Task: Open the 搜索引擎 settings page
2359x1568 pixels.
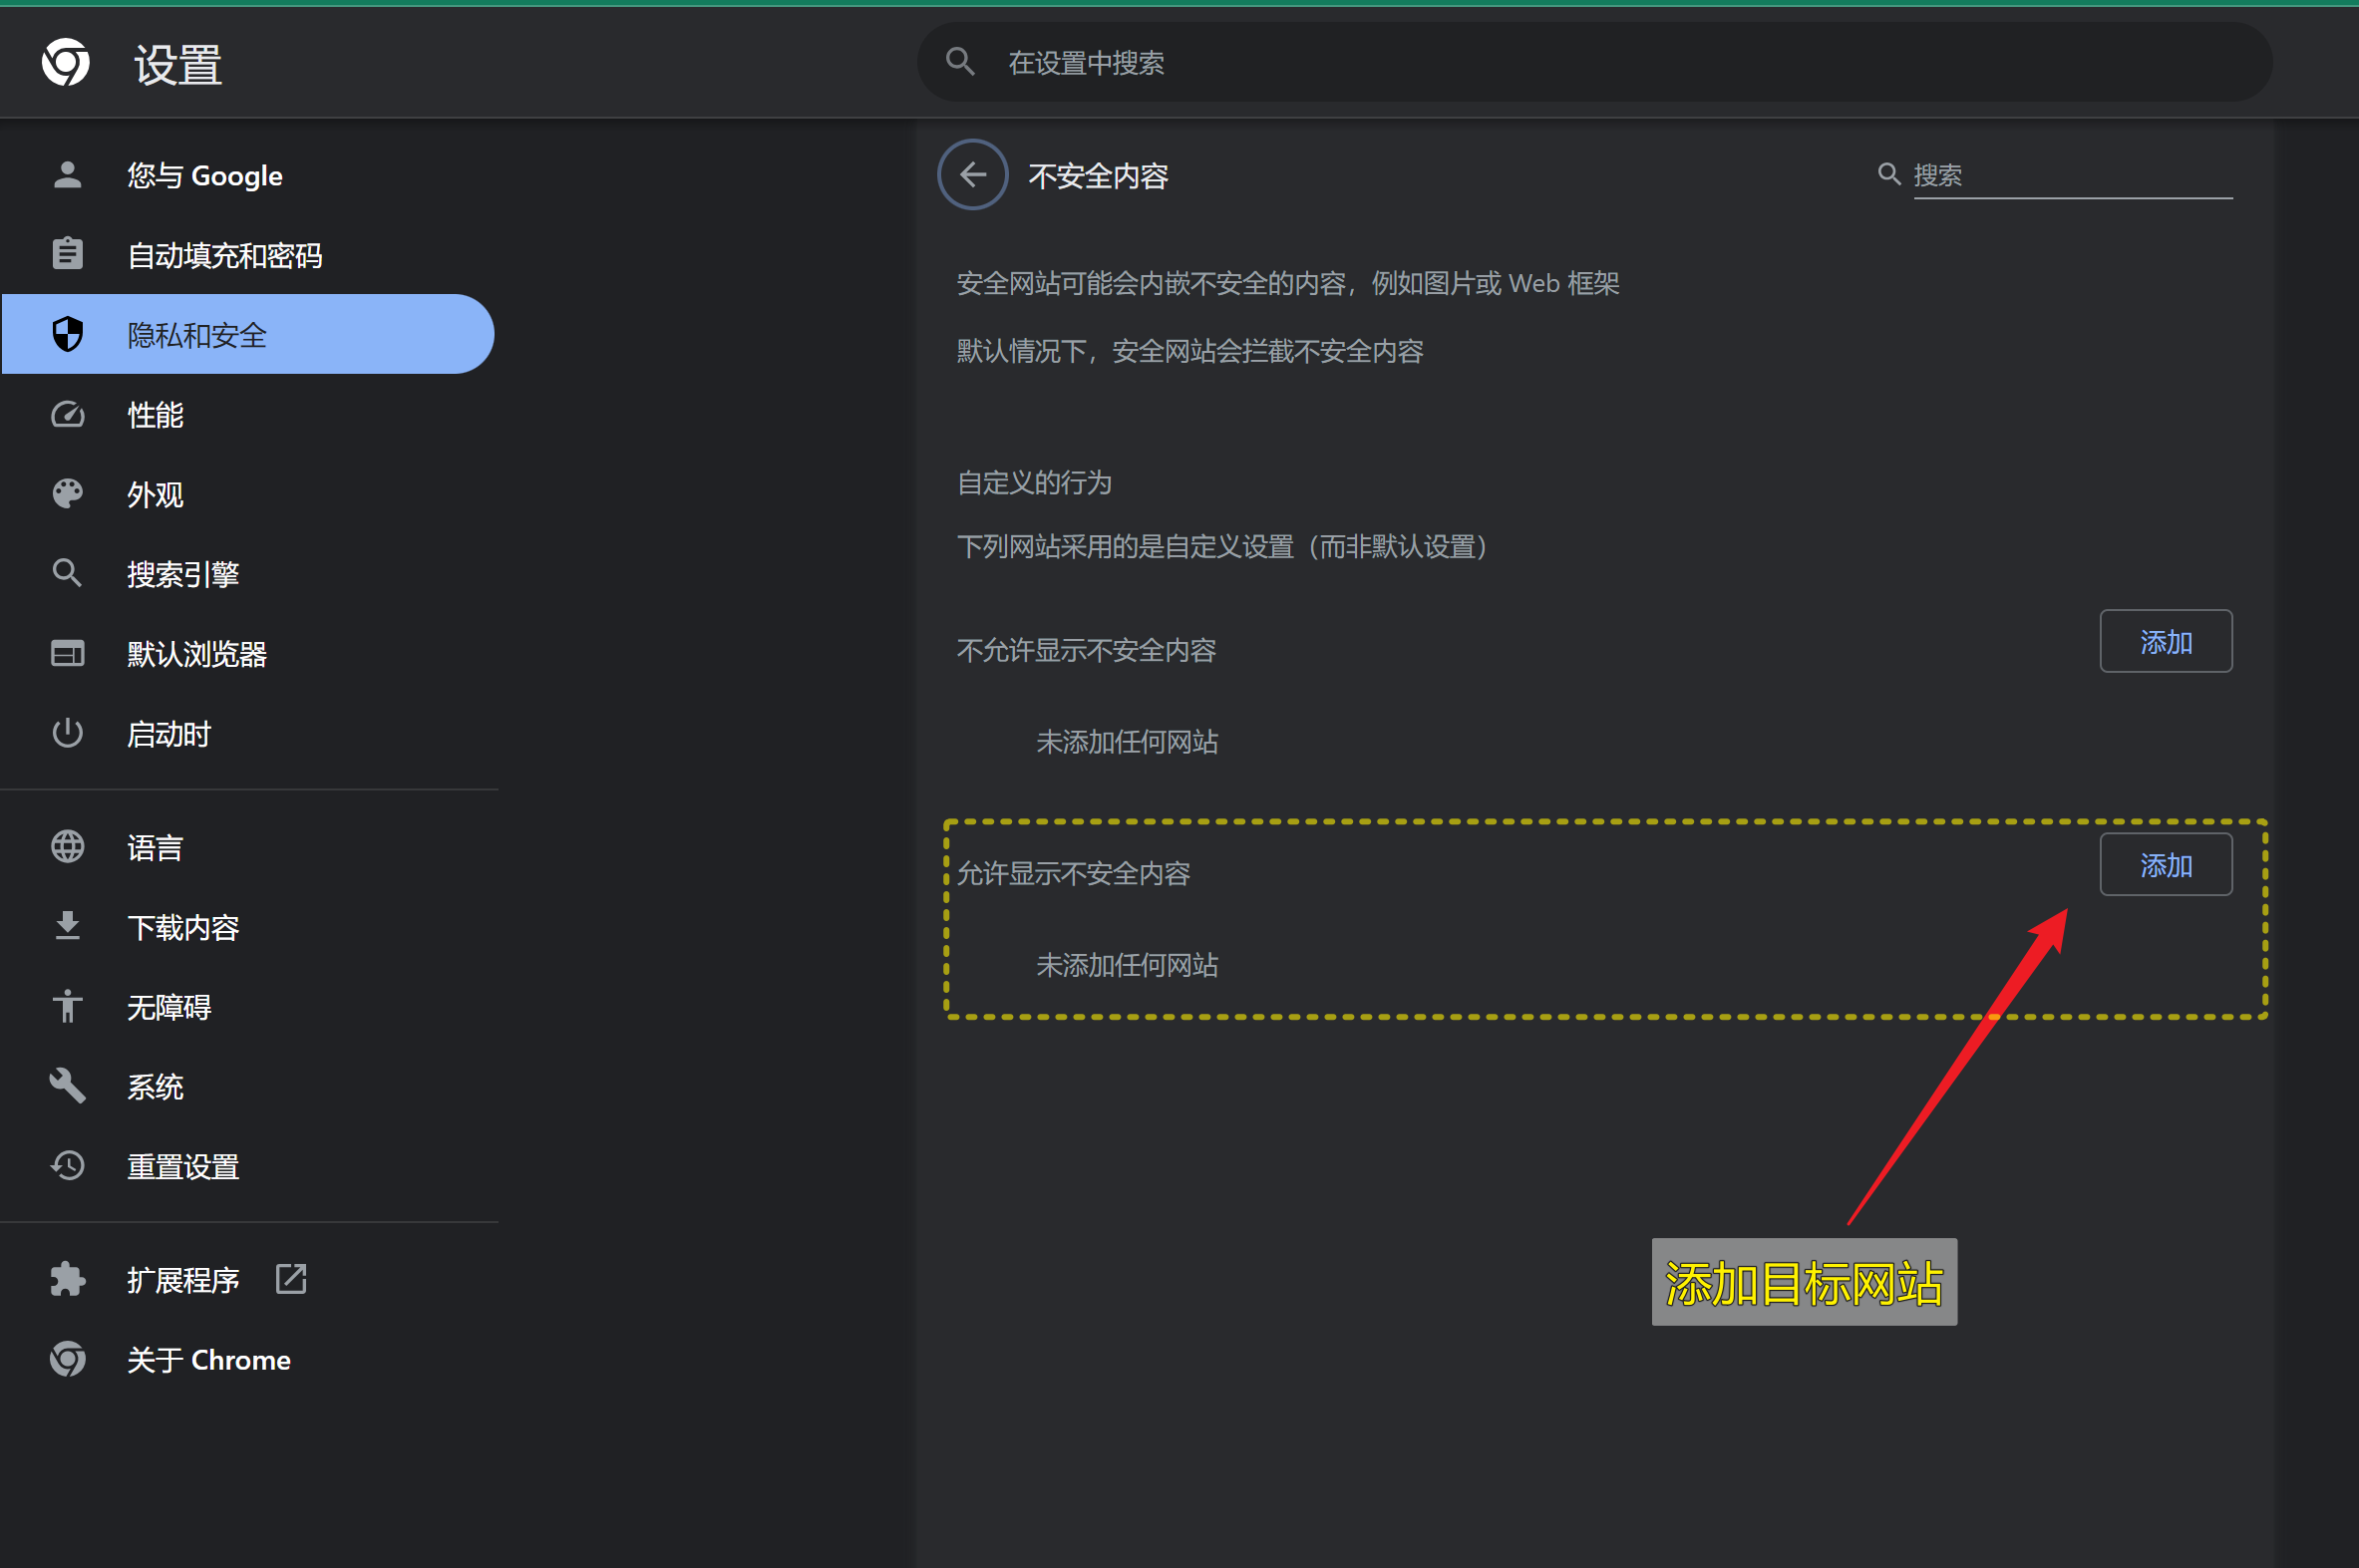Action: click(183, 574)
